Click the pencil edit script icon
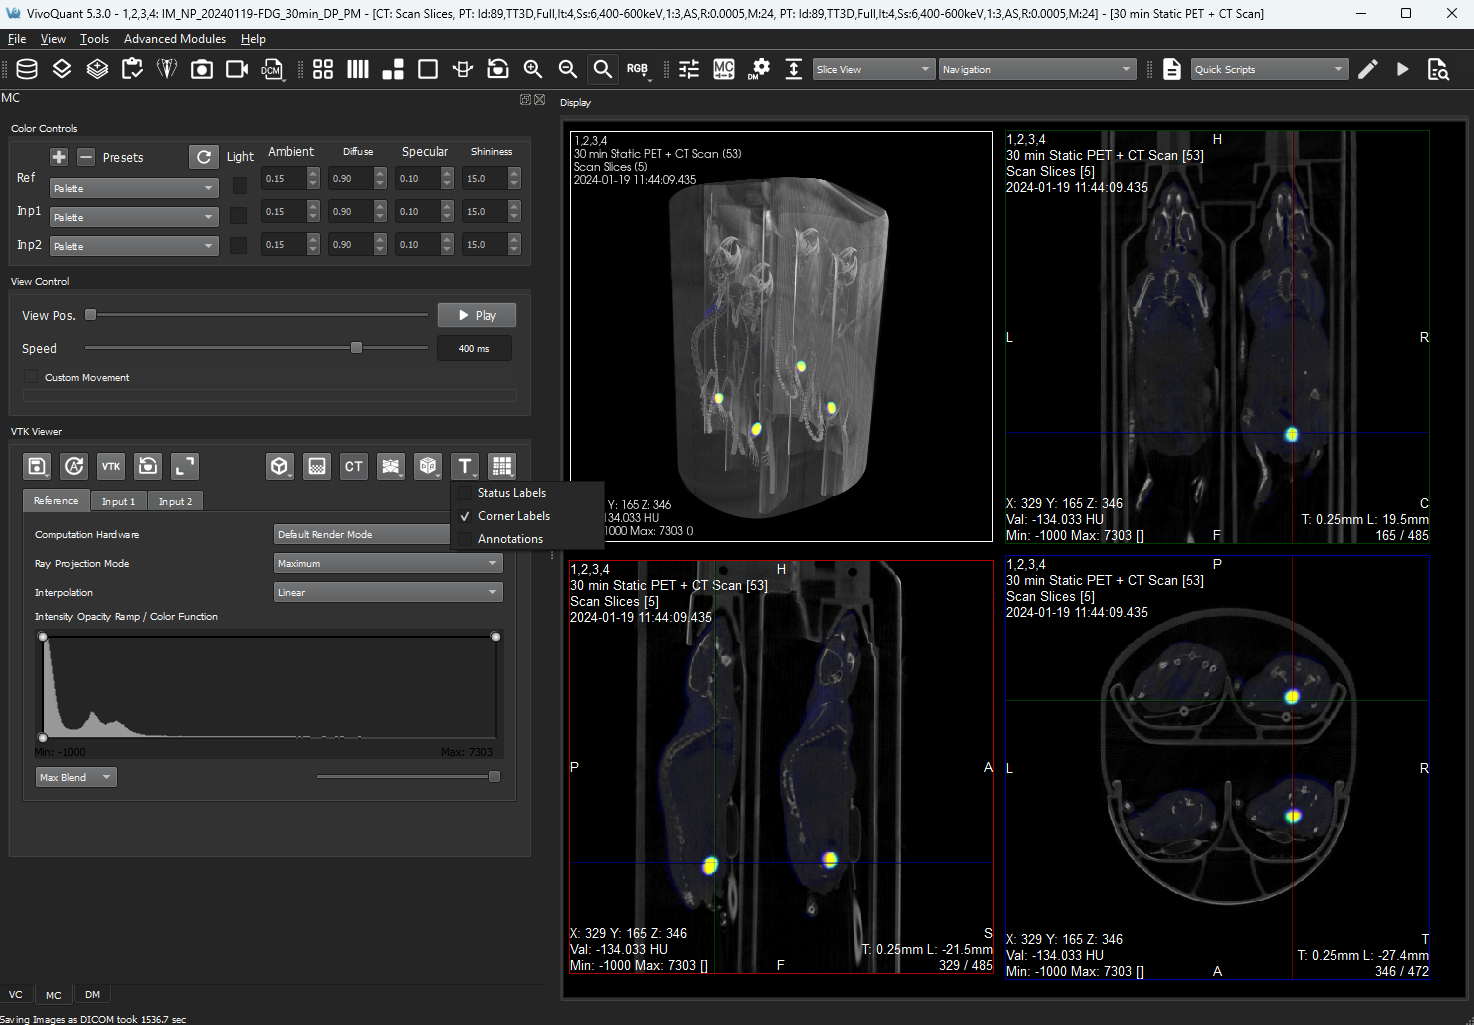The image size is (1474, 1025). (1368, 69)
